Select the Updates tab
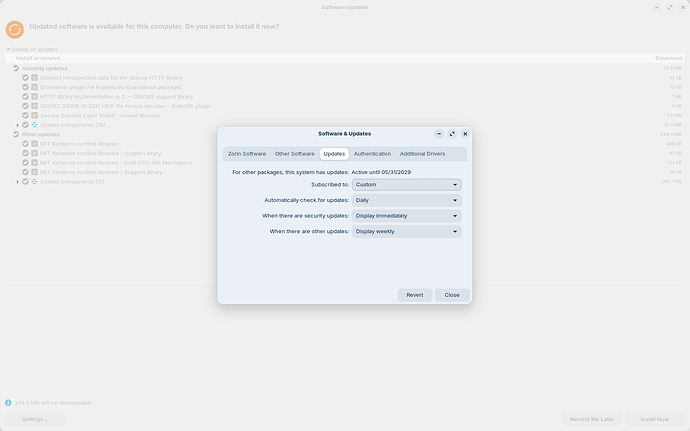This screenshot has height=431, width=690. click(x=334, y=154)
